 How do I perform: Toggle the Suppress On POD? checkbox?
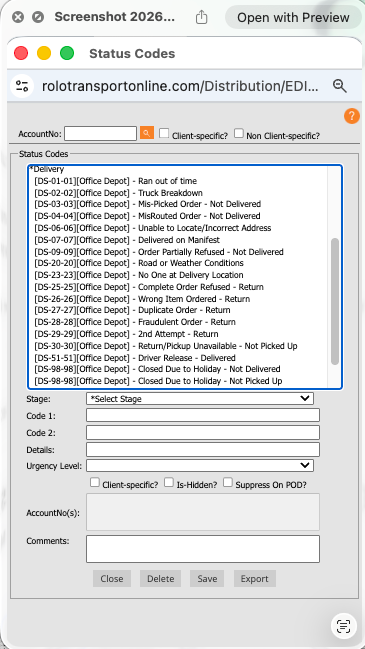228,483
